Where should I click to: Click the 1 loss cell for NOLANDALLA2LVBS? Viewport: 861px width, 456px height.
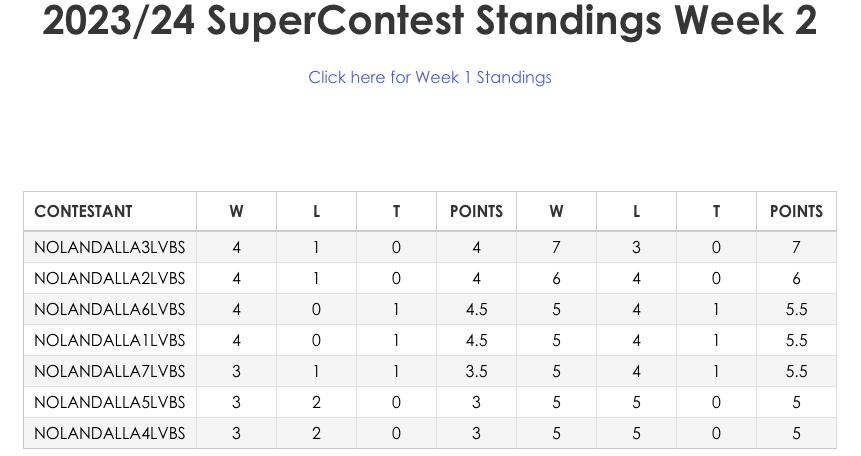pyautogui.click(x=316, y=278)
